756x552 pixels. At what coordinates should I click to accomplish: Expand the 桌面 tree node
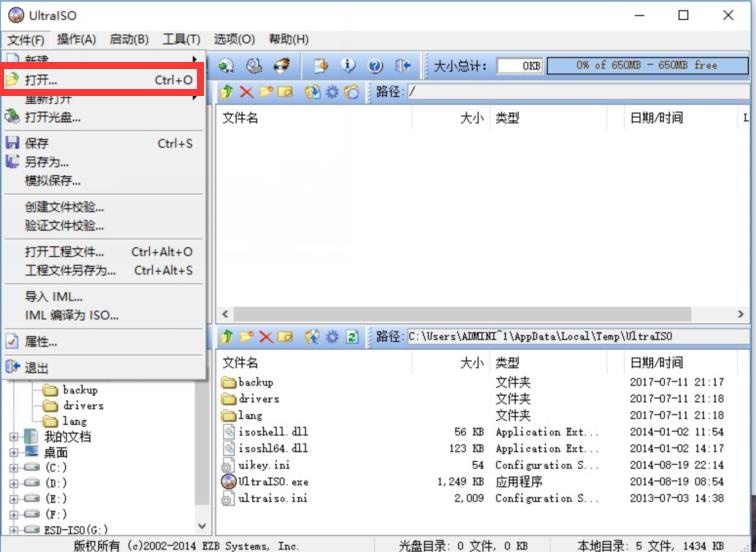pos(14,452)
